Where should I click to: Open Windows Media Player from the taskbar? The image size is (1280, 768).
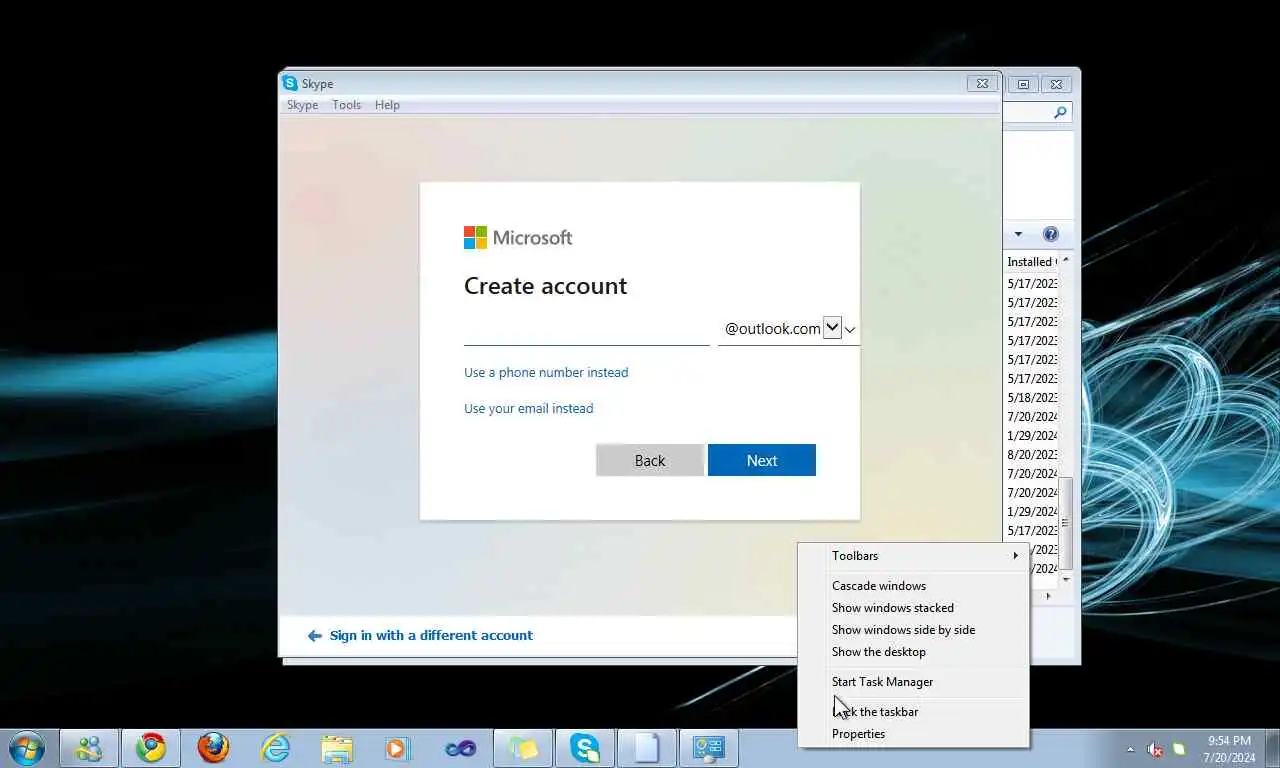click(398, 748)
